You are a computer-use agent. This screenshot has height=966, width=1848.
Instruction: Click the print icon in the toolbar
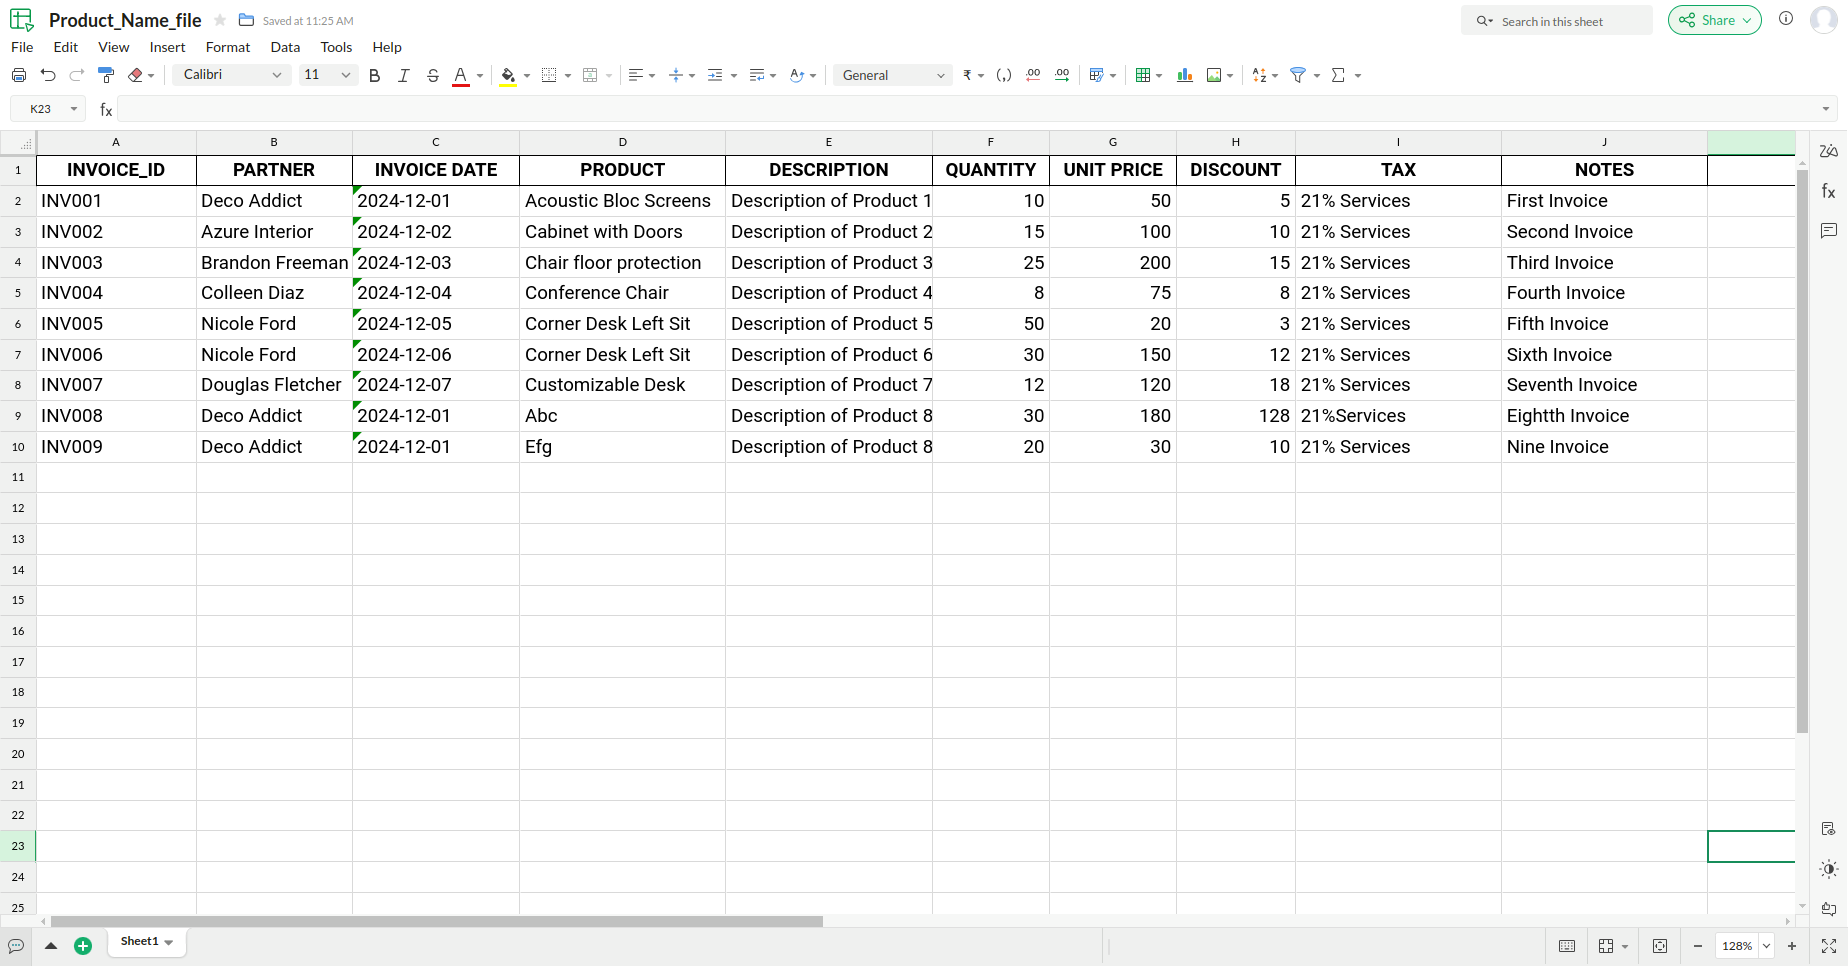click(x=19, y=75)
